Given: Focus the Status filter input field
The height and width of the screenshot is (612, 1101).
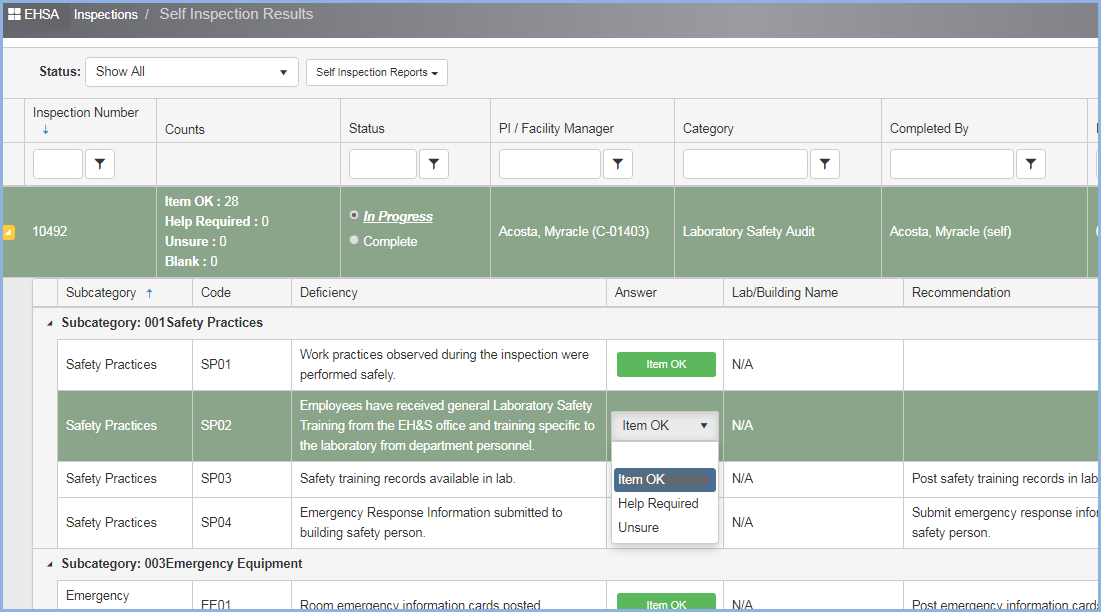Looking at the screenshot, I should 383,164.
